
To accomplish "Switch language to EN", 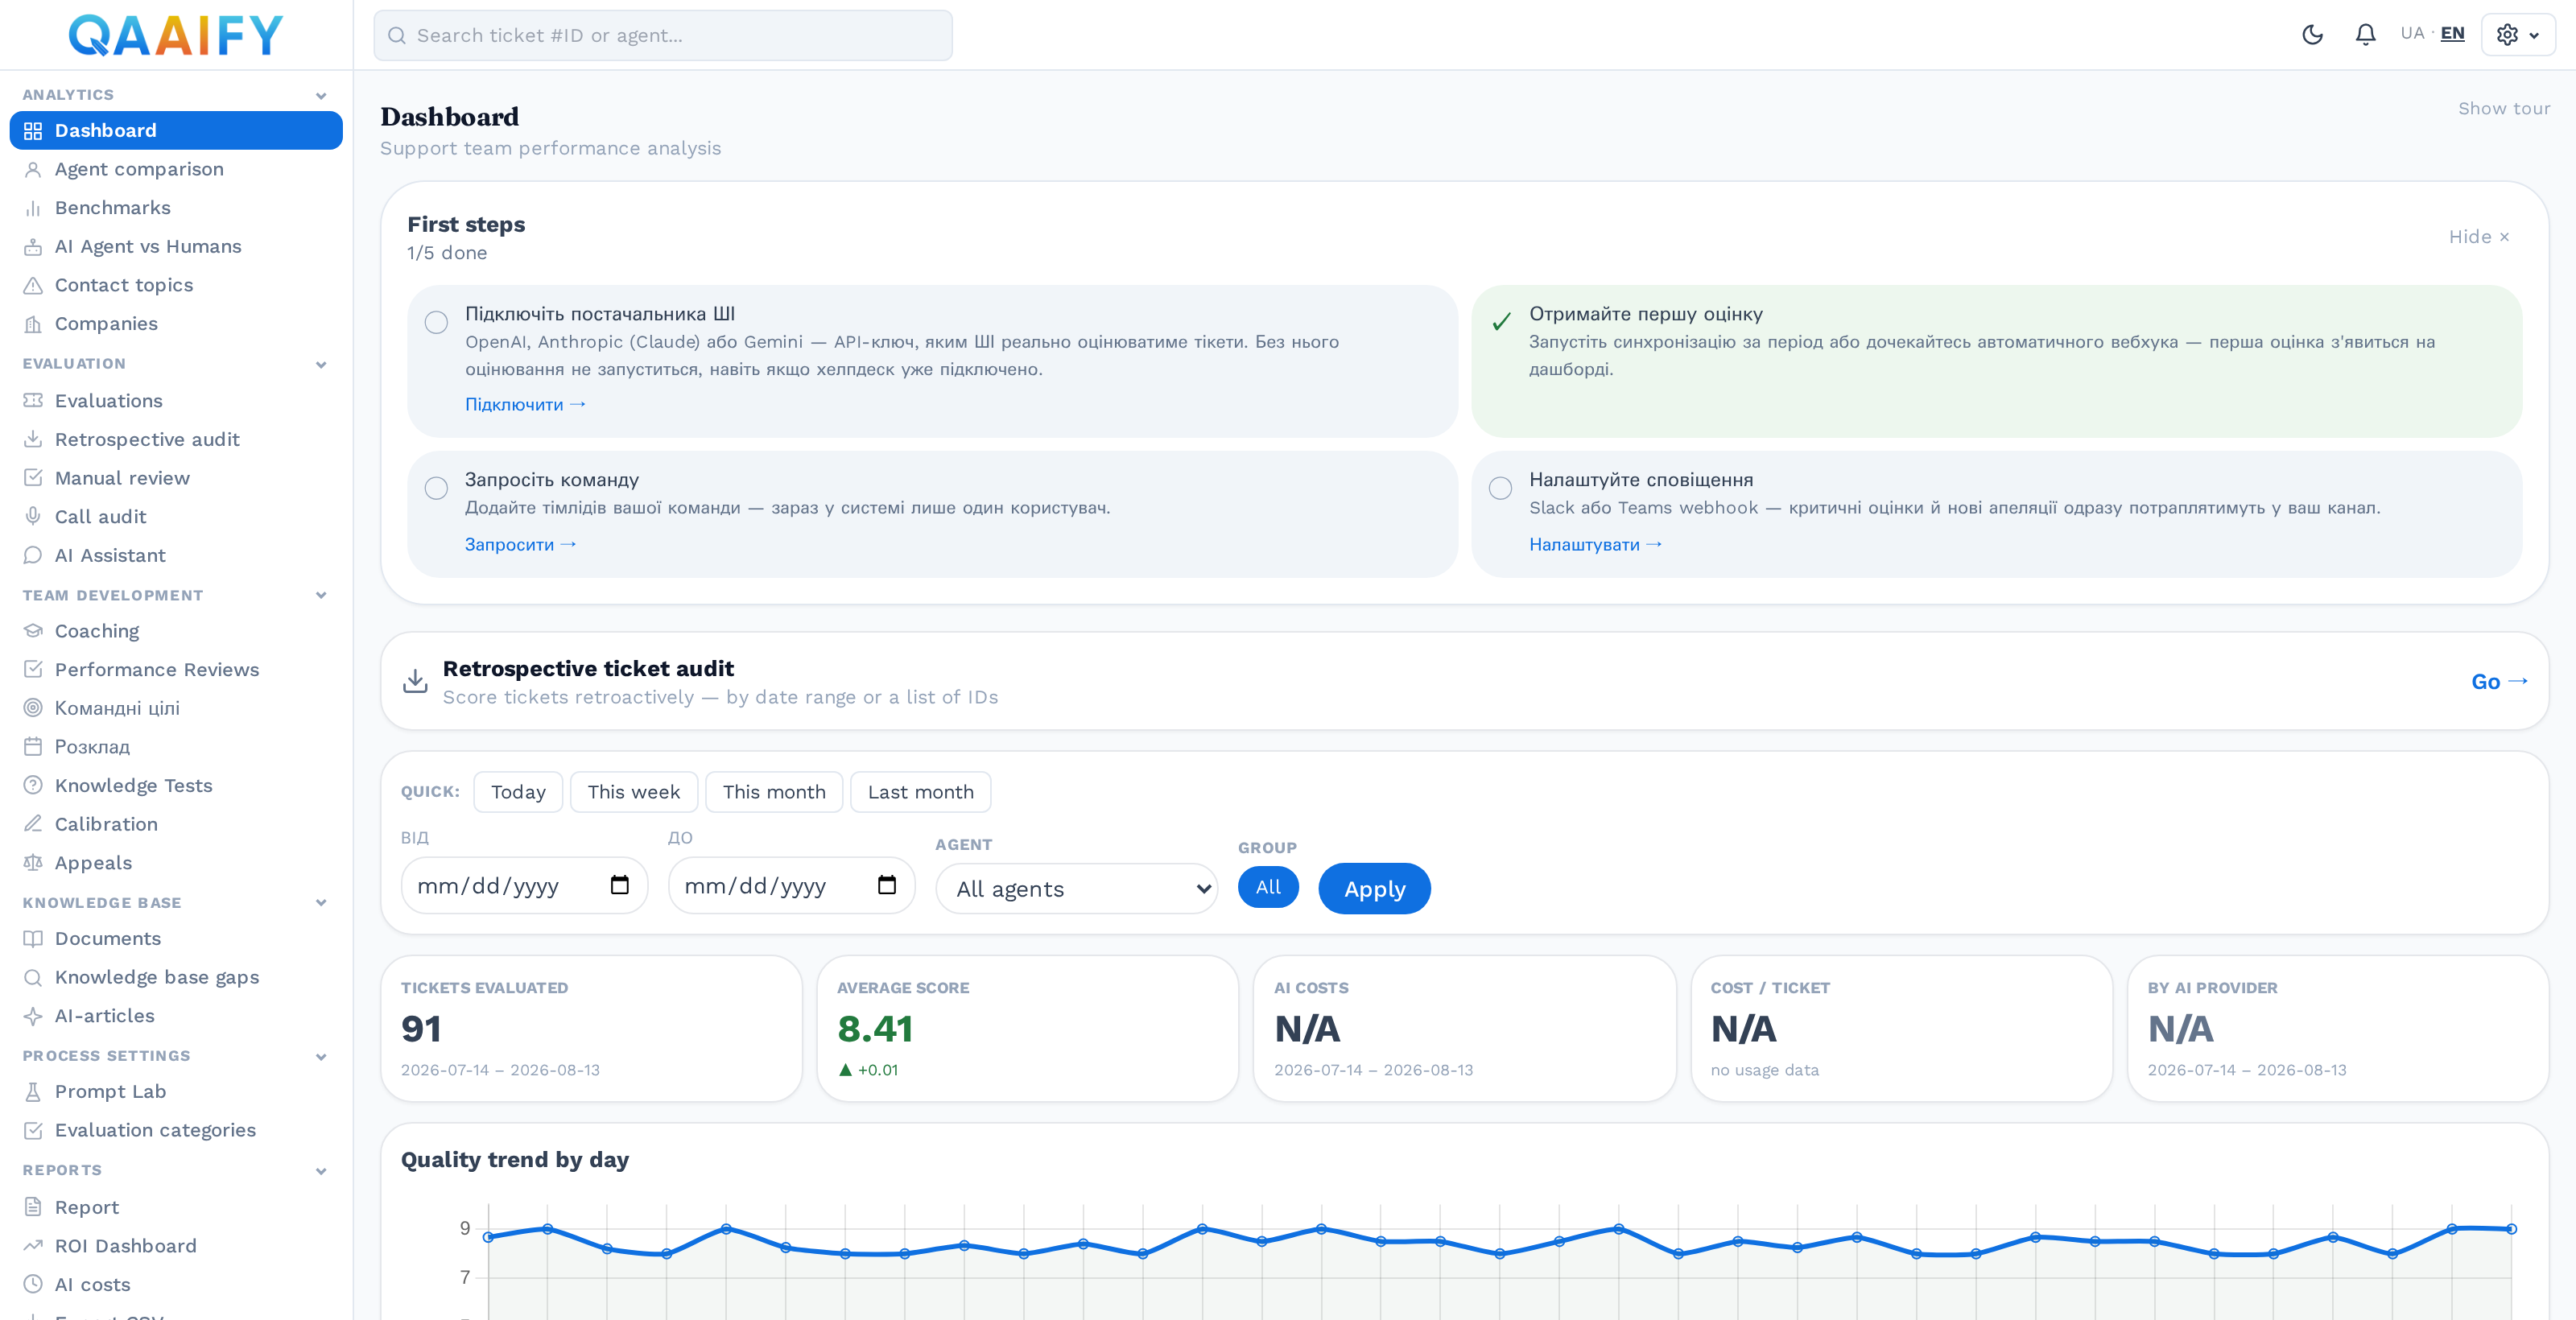I will click(x=2452, y=33).
